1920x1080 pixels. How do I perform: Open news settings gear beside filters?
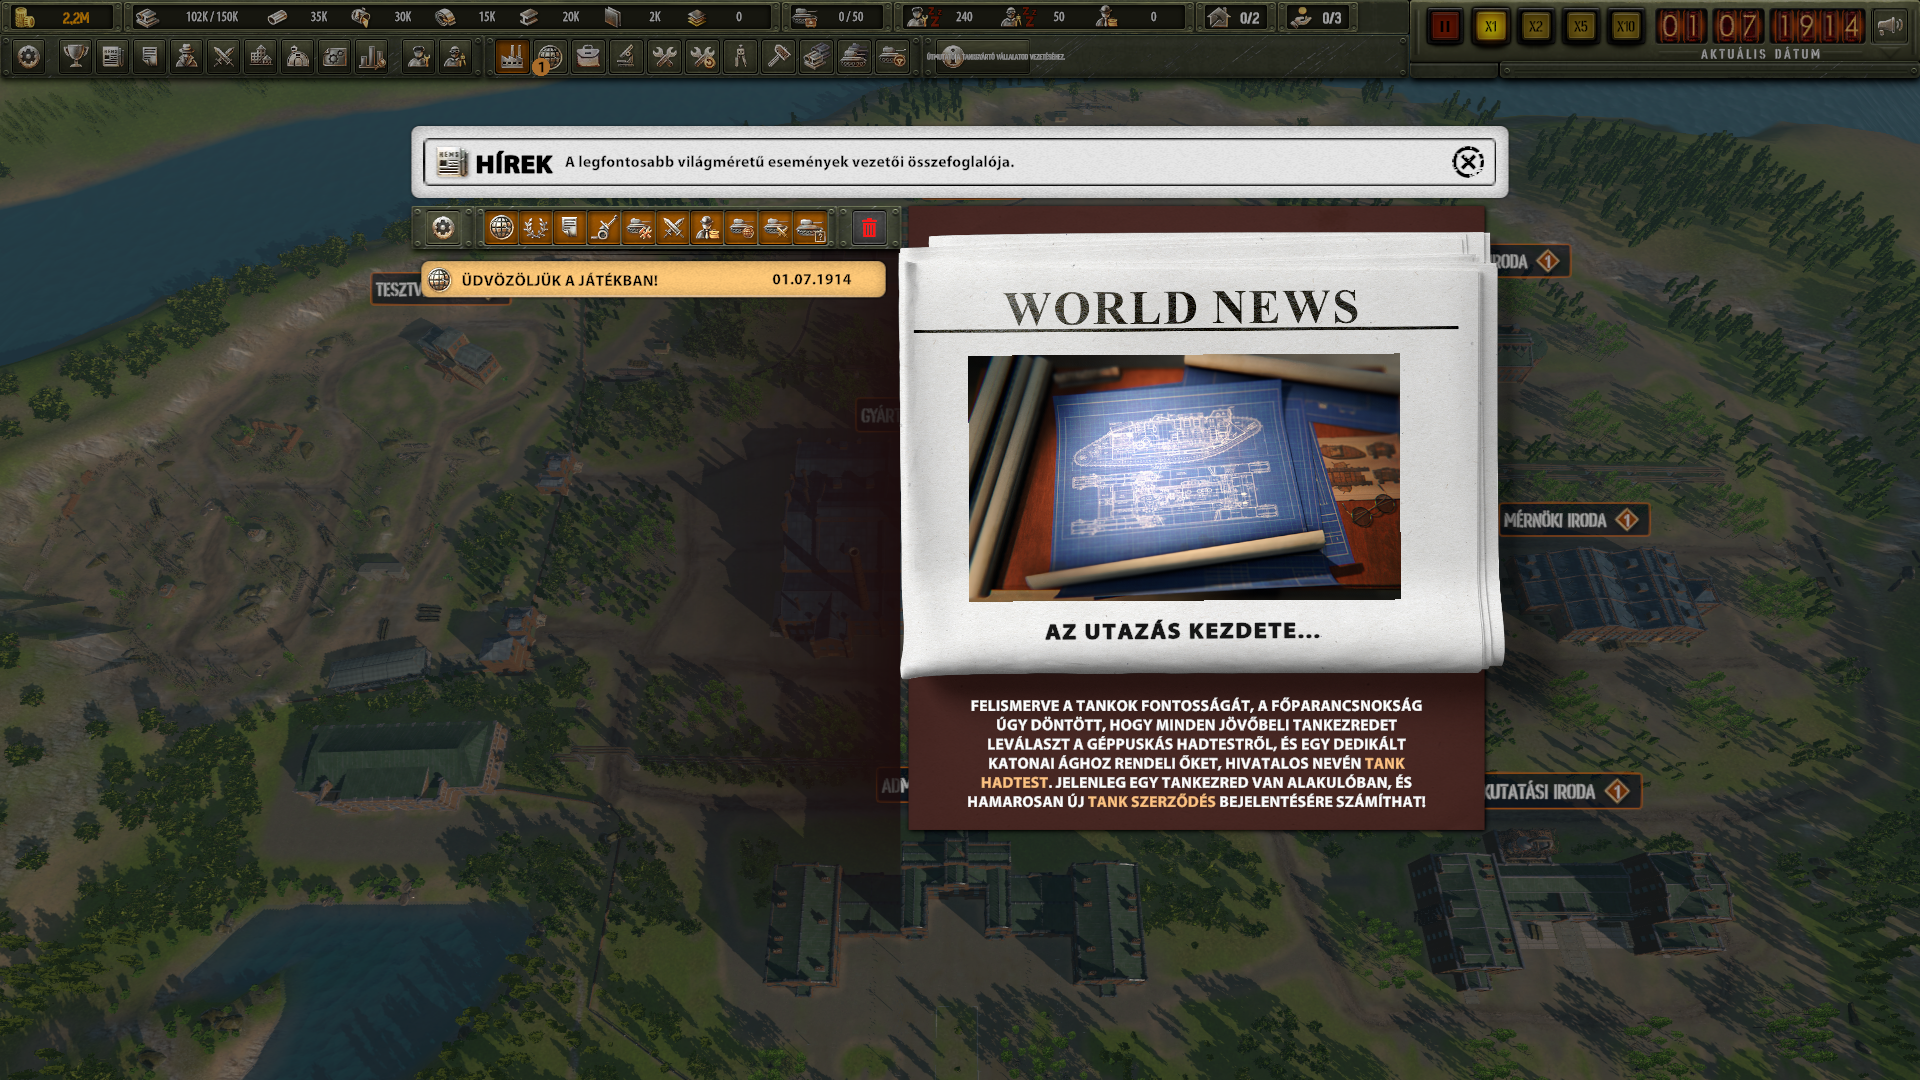pos(442,228)
